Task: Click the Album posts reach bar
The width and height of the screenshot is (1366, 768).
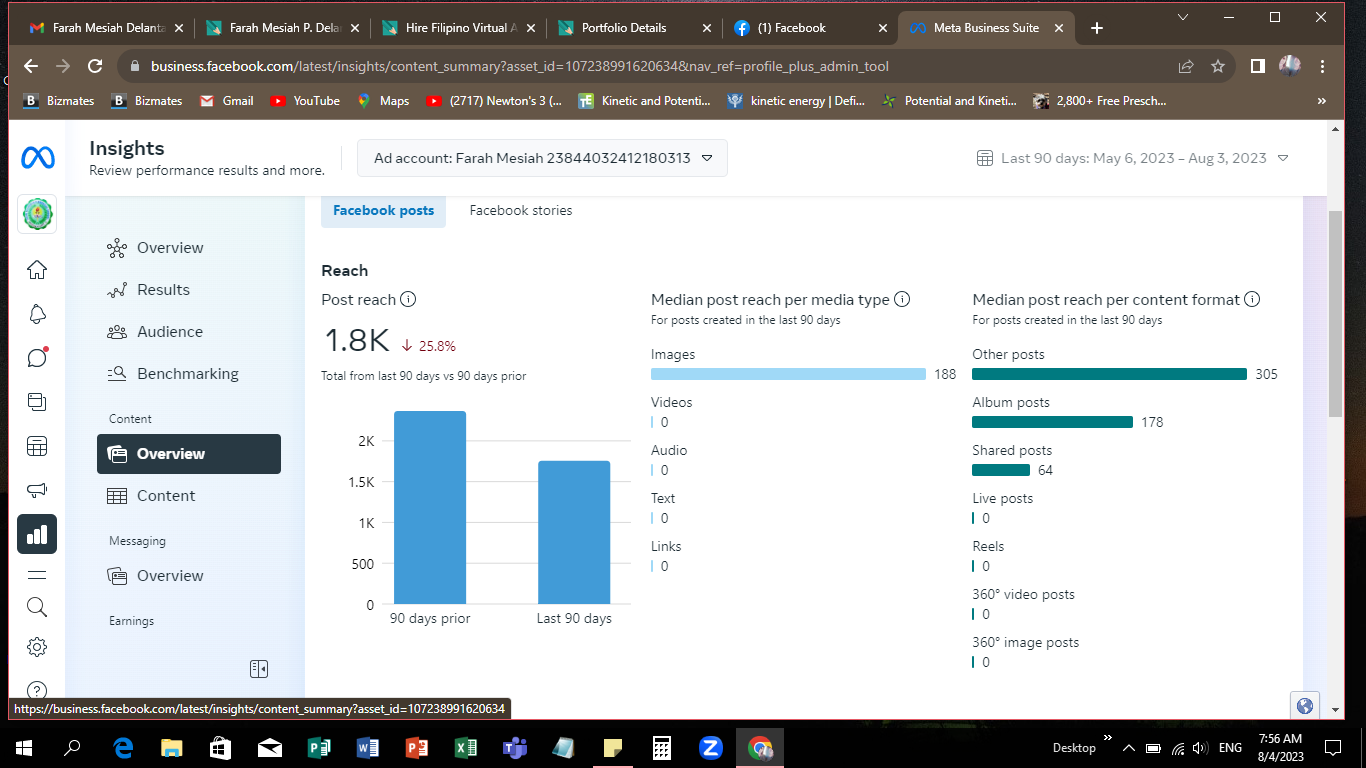Action: (x=1052, y=422)
